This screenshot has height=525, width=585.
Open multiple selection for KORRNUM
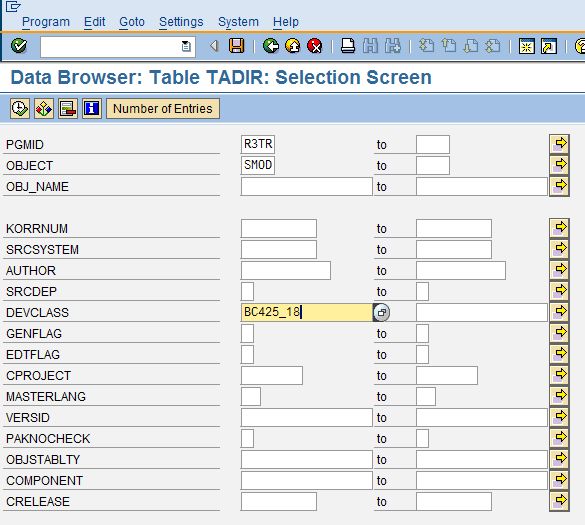559,228
